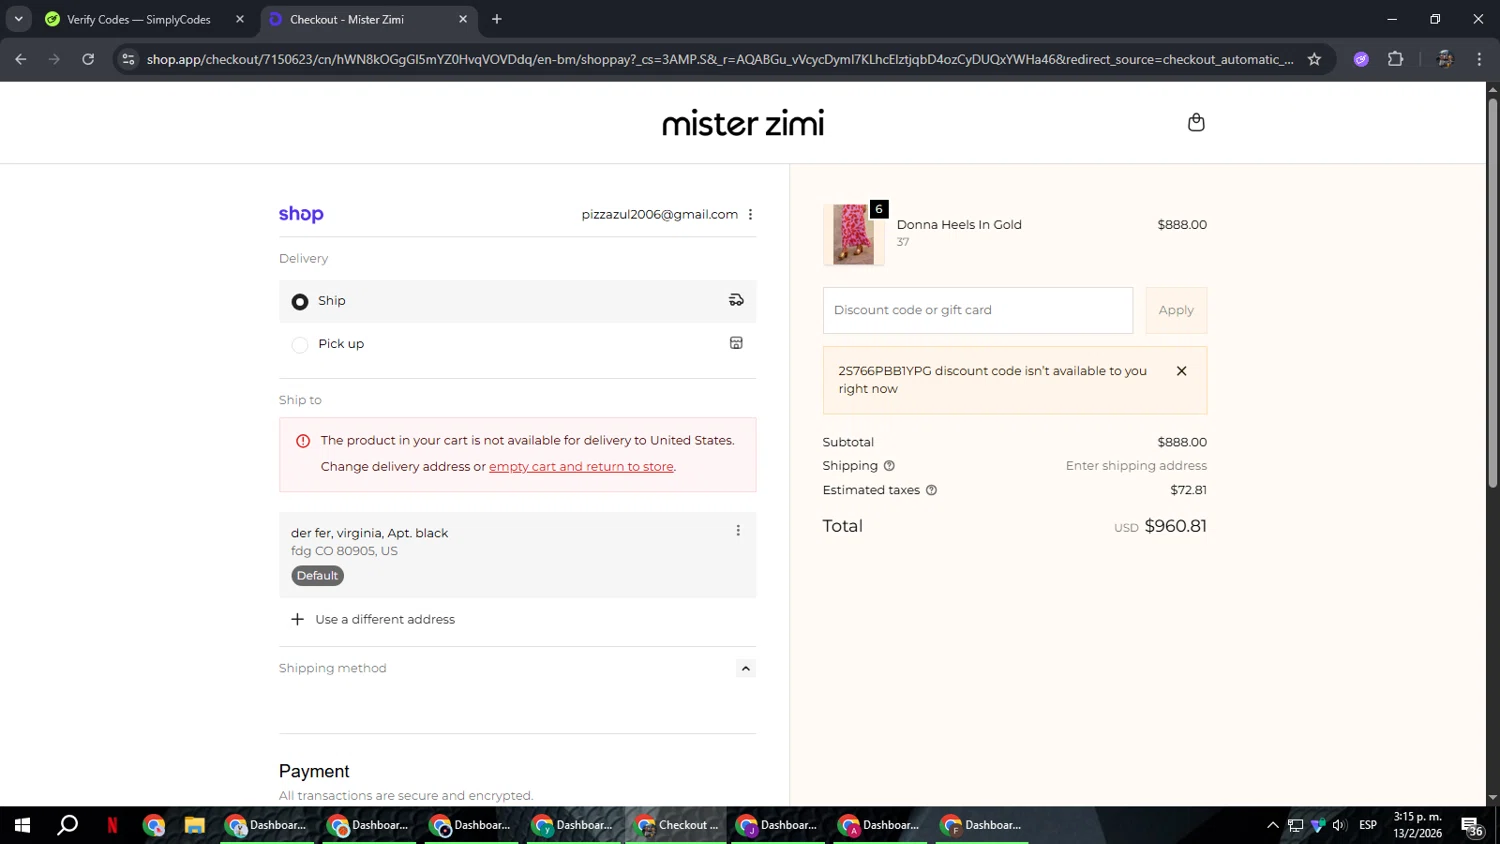Open the browser extensions puzzle icon
The image size is (1500, 844).
pyautogui.click(x=1396, y=59)
